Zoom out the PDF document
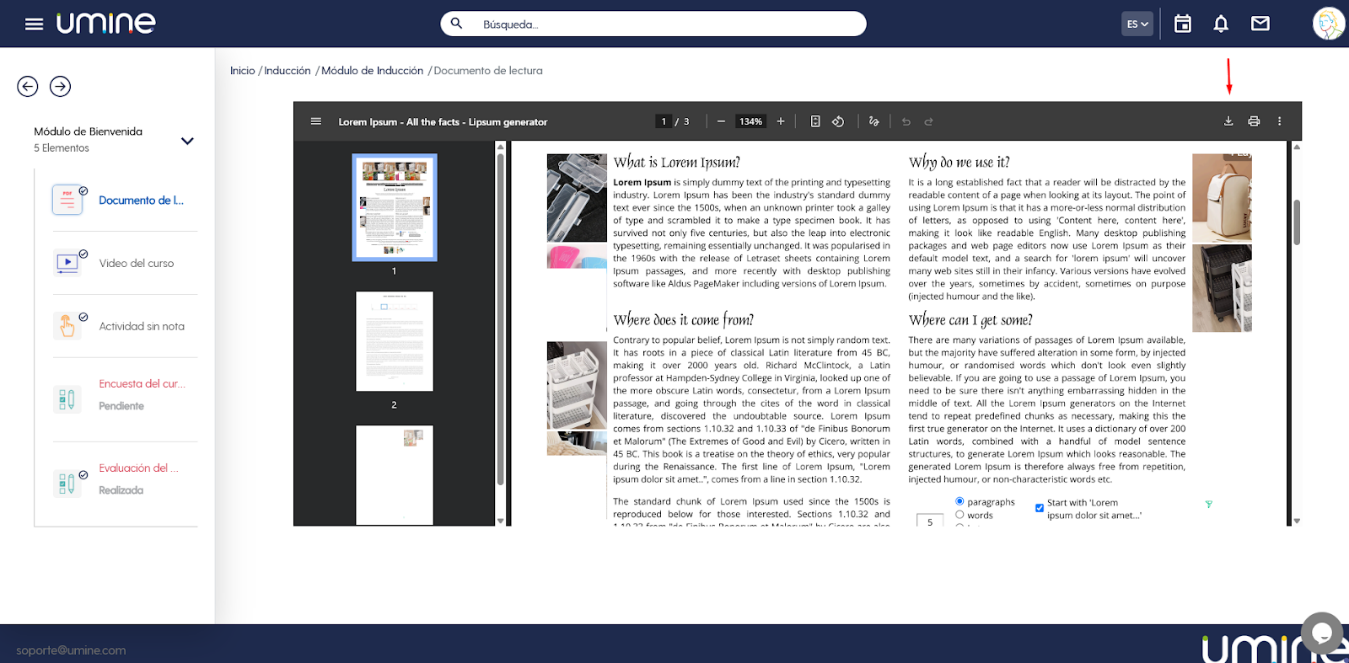1349x663 pixels. [720, 121]
